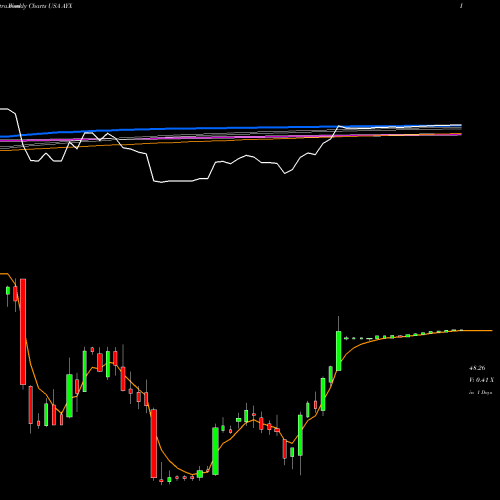
Task: Click the tall green candle at rally peak
Action: click(339, 351)
